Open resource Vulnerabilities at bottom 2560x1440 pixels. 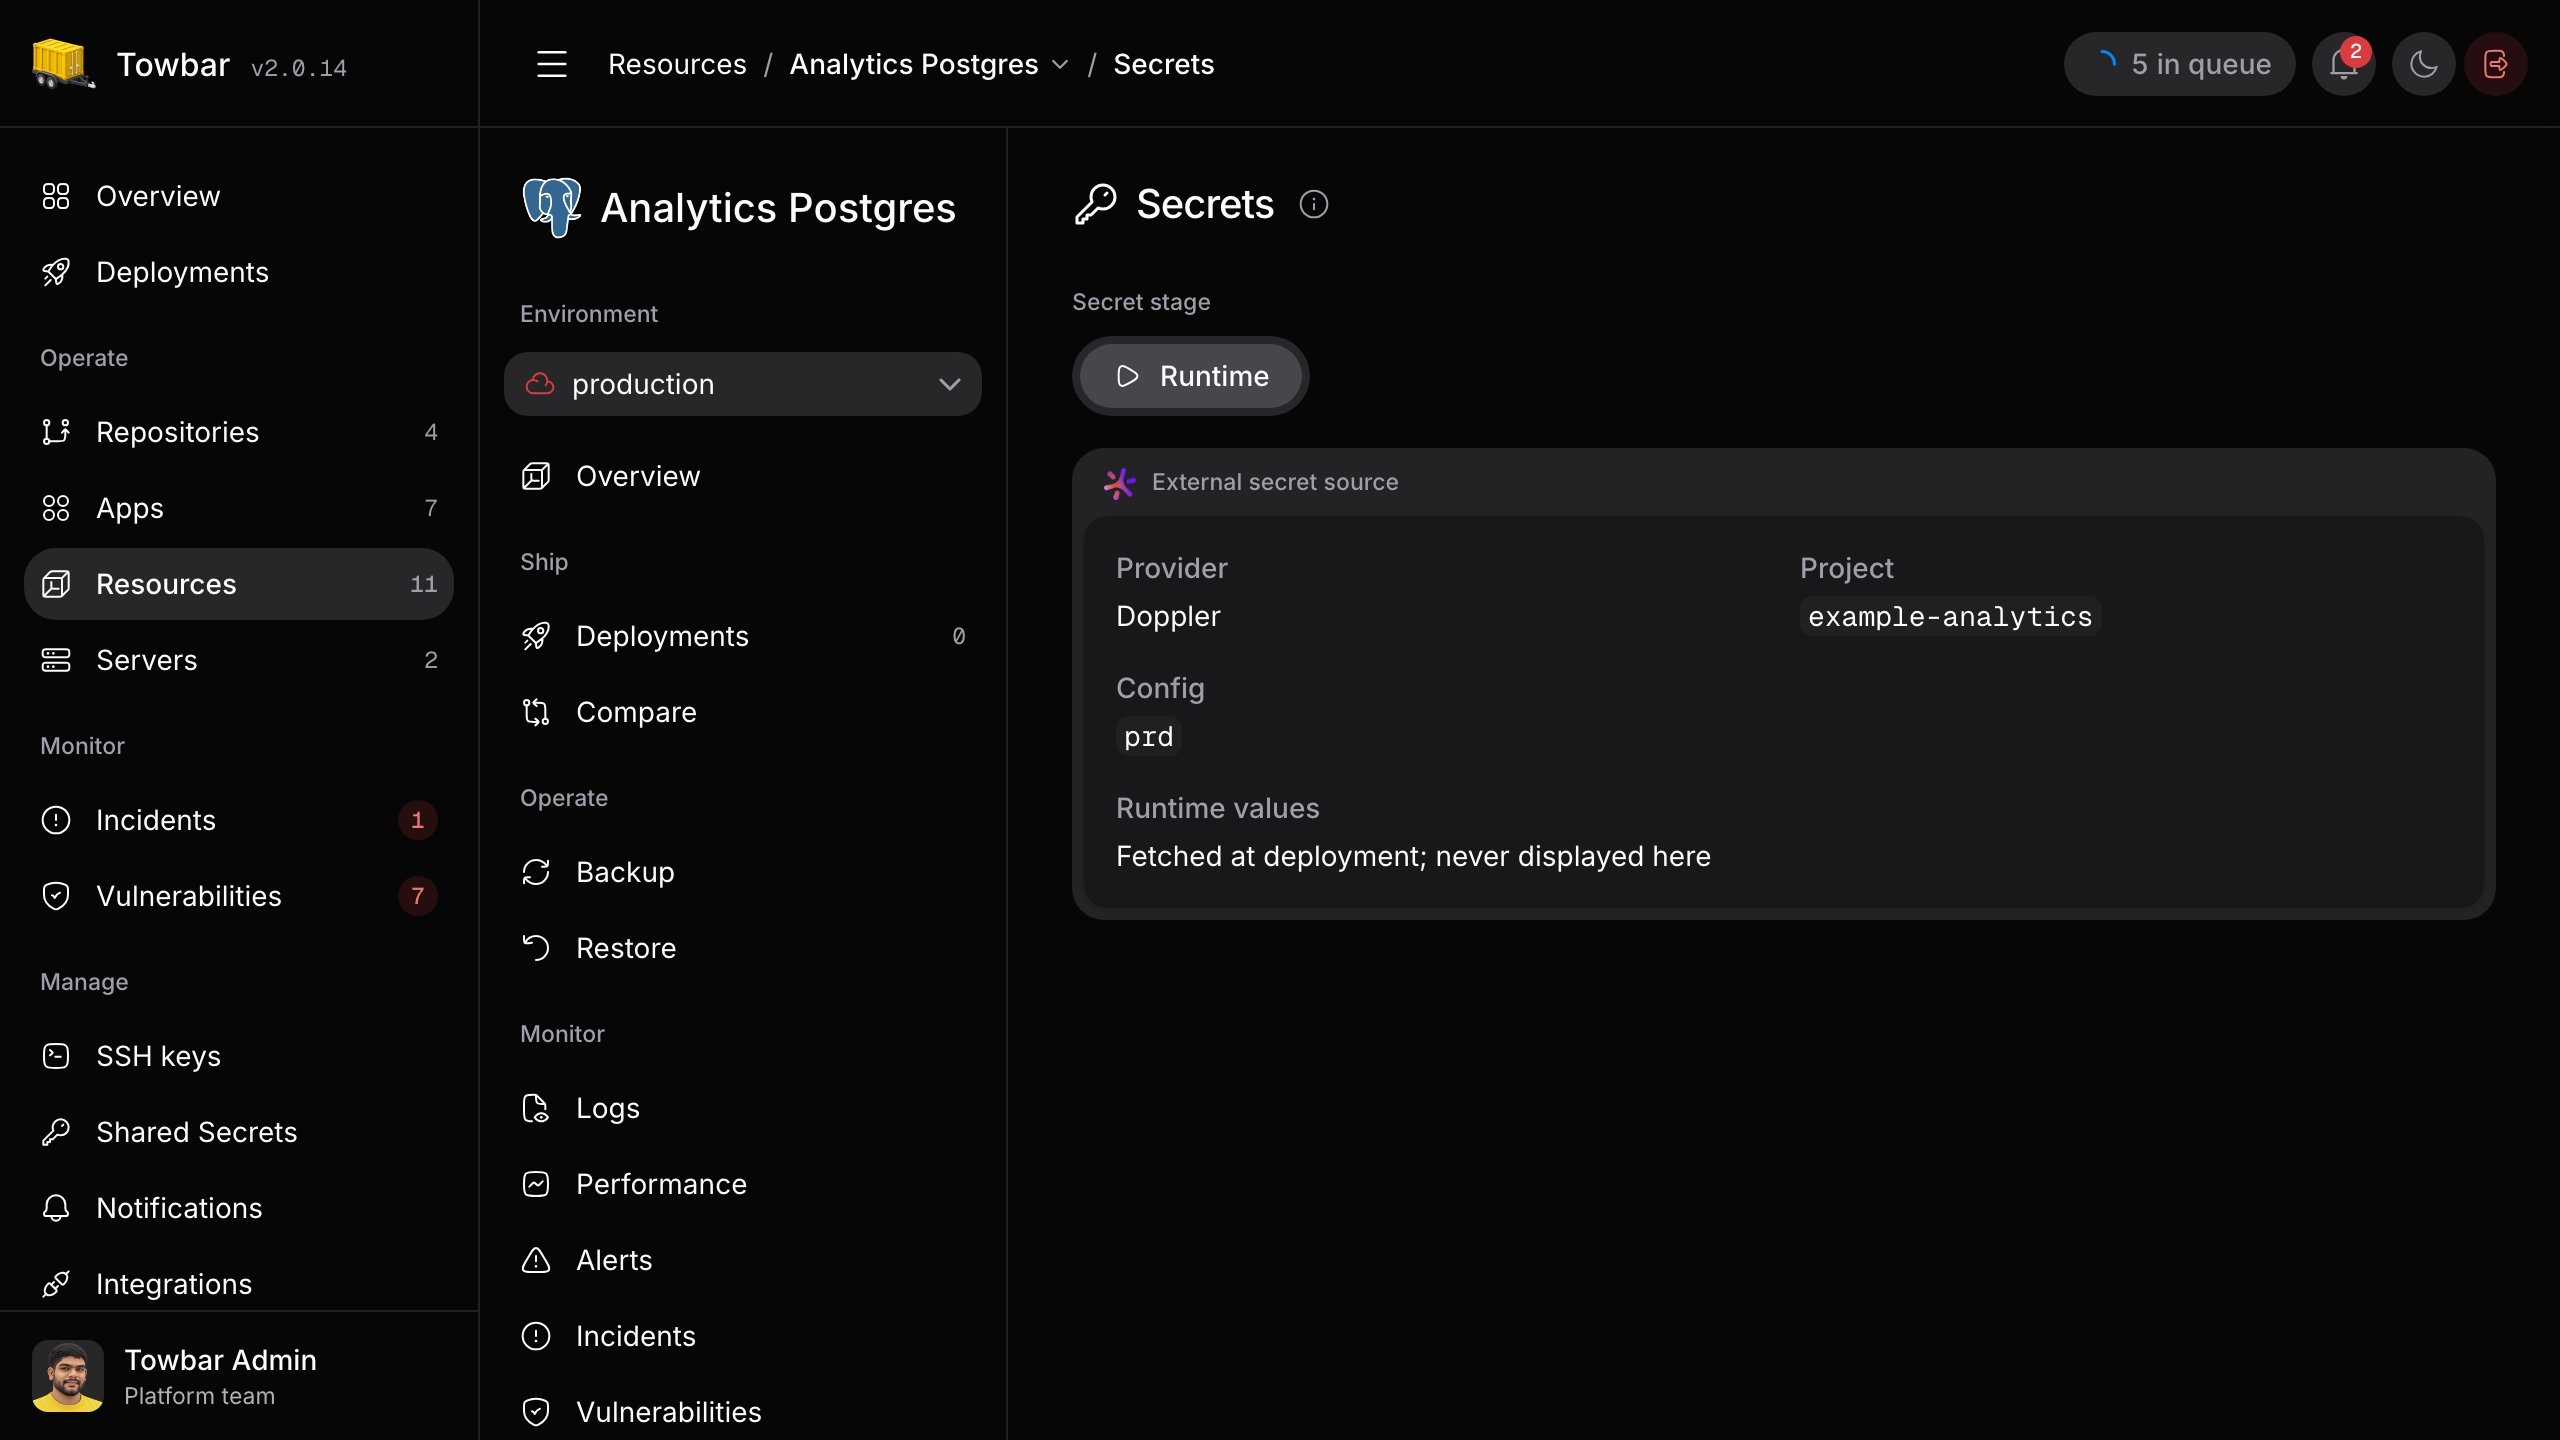(742, 1412)
